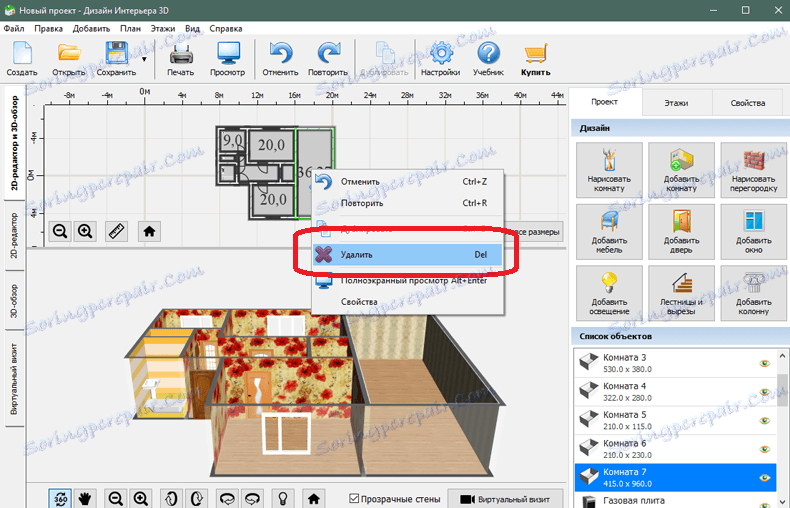Open Настройки settings gear

tap(440, 58)
